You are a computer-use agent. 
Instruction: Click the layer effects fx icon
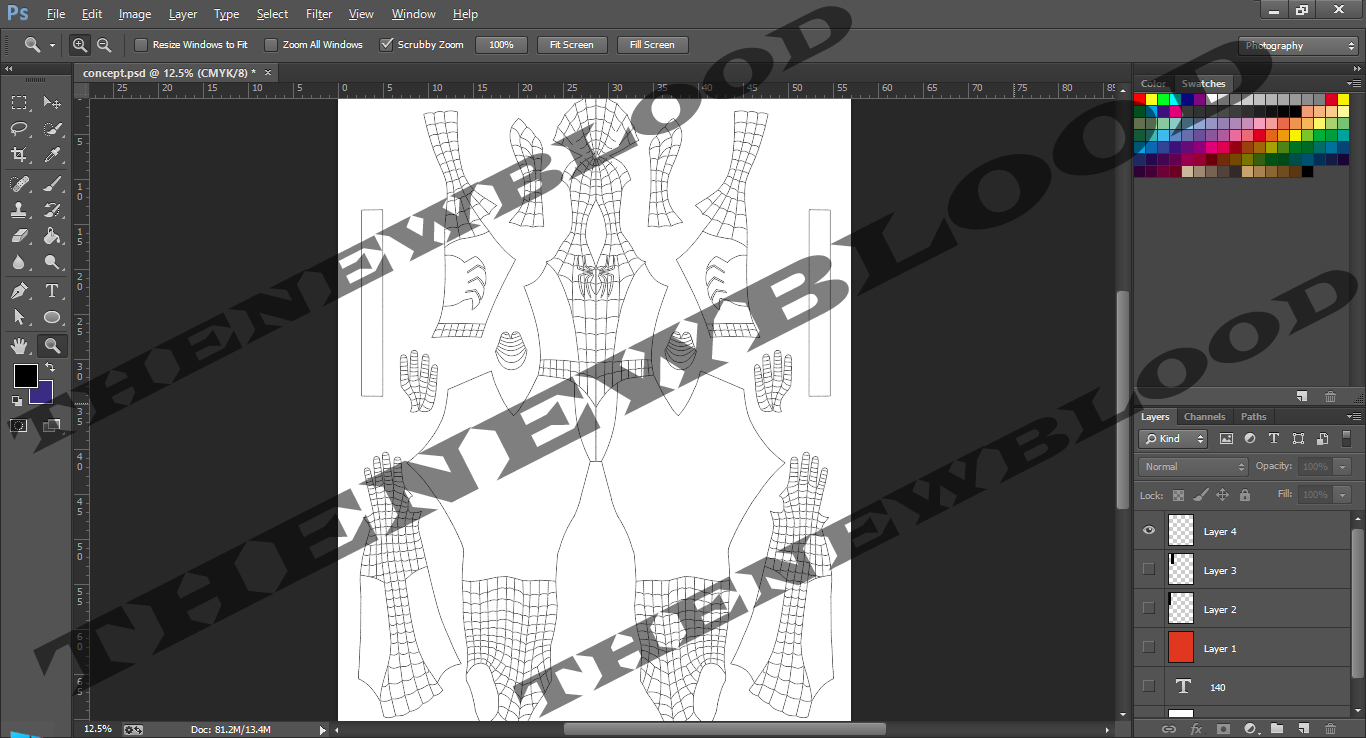pyautogui.click(x=1196, y=729)
